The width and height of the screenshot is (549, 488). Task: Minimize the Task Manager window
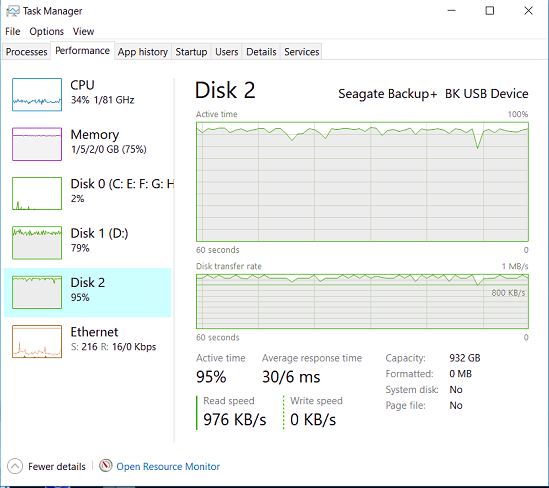click(x=452, y=11)
